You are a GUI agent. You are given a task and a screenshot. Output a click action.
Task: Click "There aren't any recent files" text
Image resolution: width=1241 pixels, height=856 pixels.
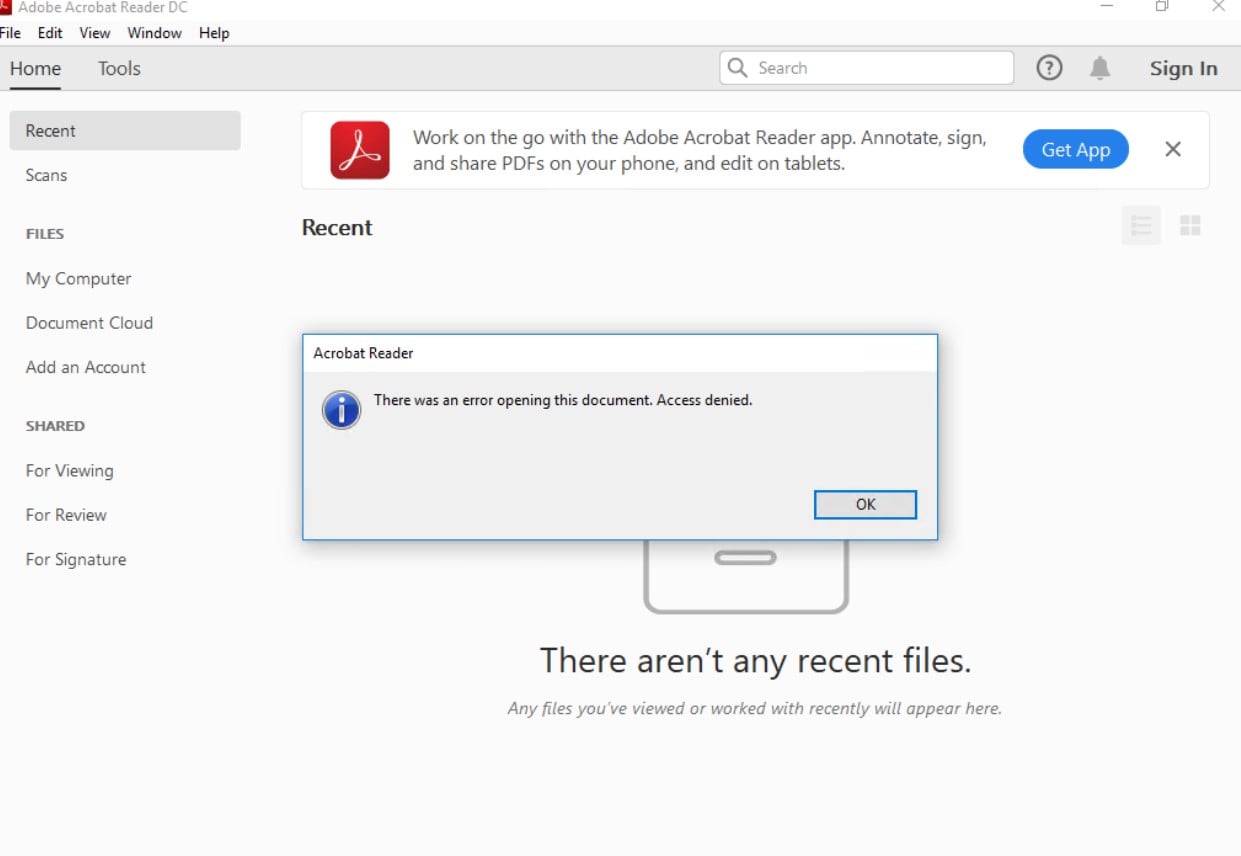click(x=755, y=661)
